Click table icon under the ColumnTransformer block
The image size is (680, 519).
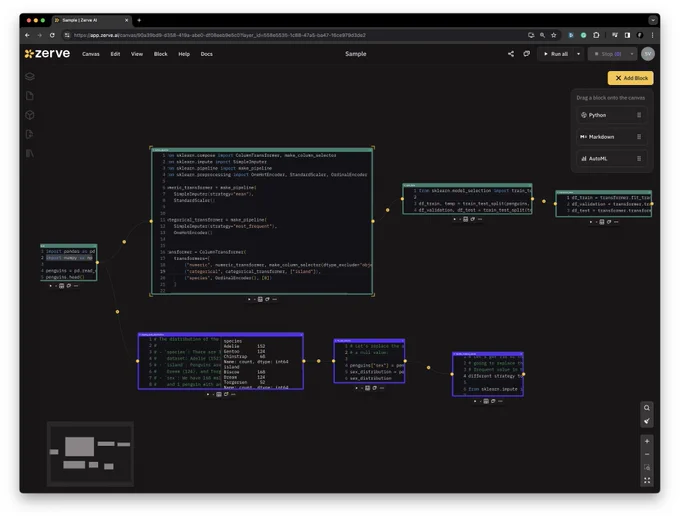pos(260,299)
